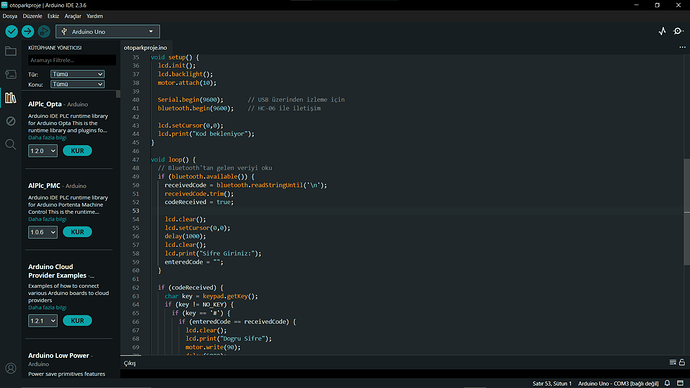Open the Boards Manager sidebar icon
Image resolution: width=690 pixels, height=388 pixels.
[11, 74]
